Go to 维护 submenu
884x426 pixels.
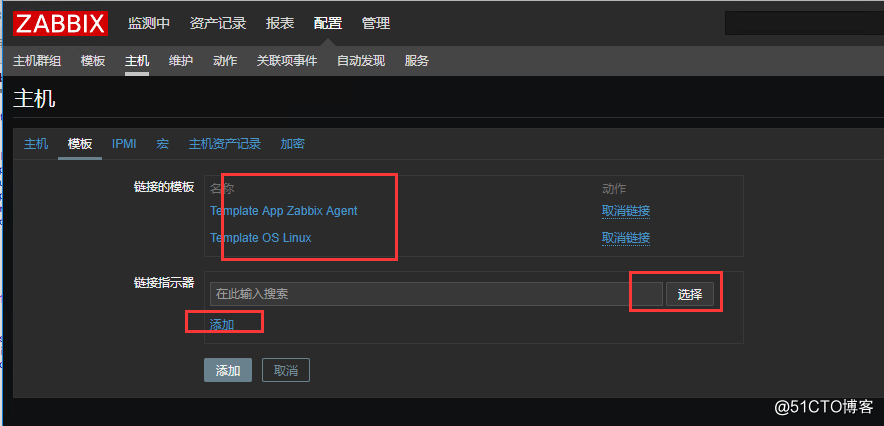(181, 61)
